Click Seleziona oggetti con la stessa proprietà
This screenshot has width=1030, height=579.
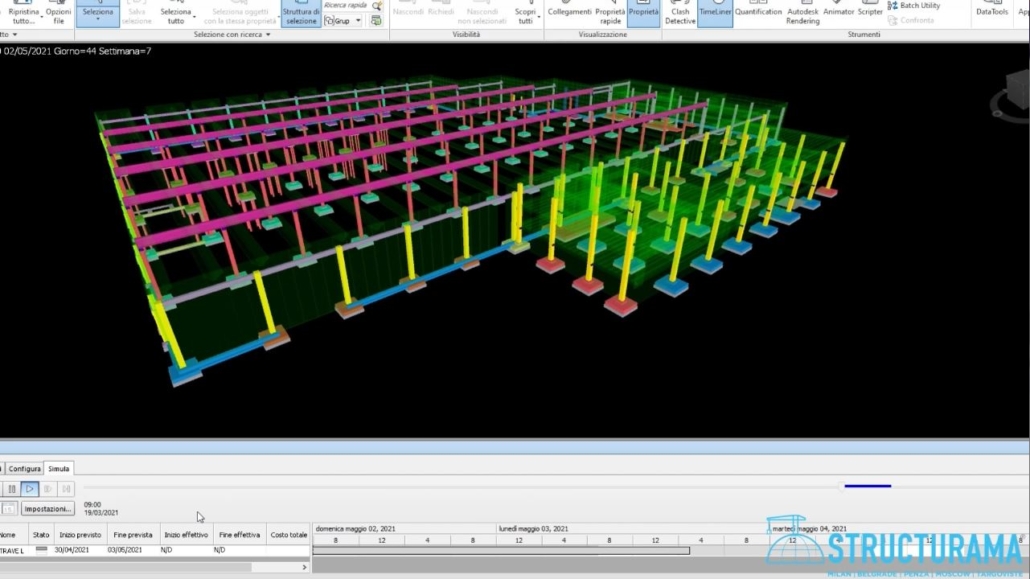point(240,13)
